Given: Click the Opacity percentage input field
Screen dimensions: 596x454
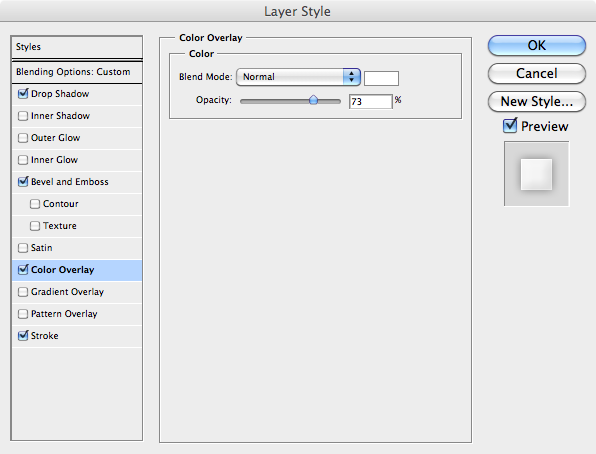Looking at the screenshot, I should (370, 102).
